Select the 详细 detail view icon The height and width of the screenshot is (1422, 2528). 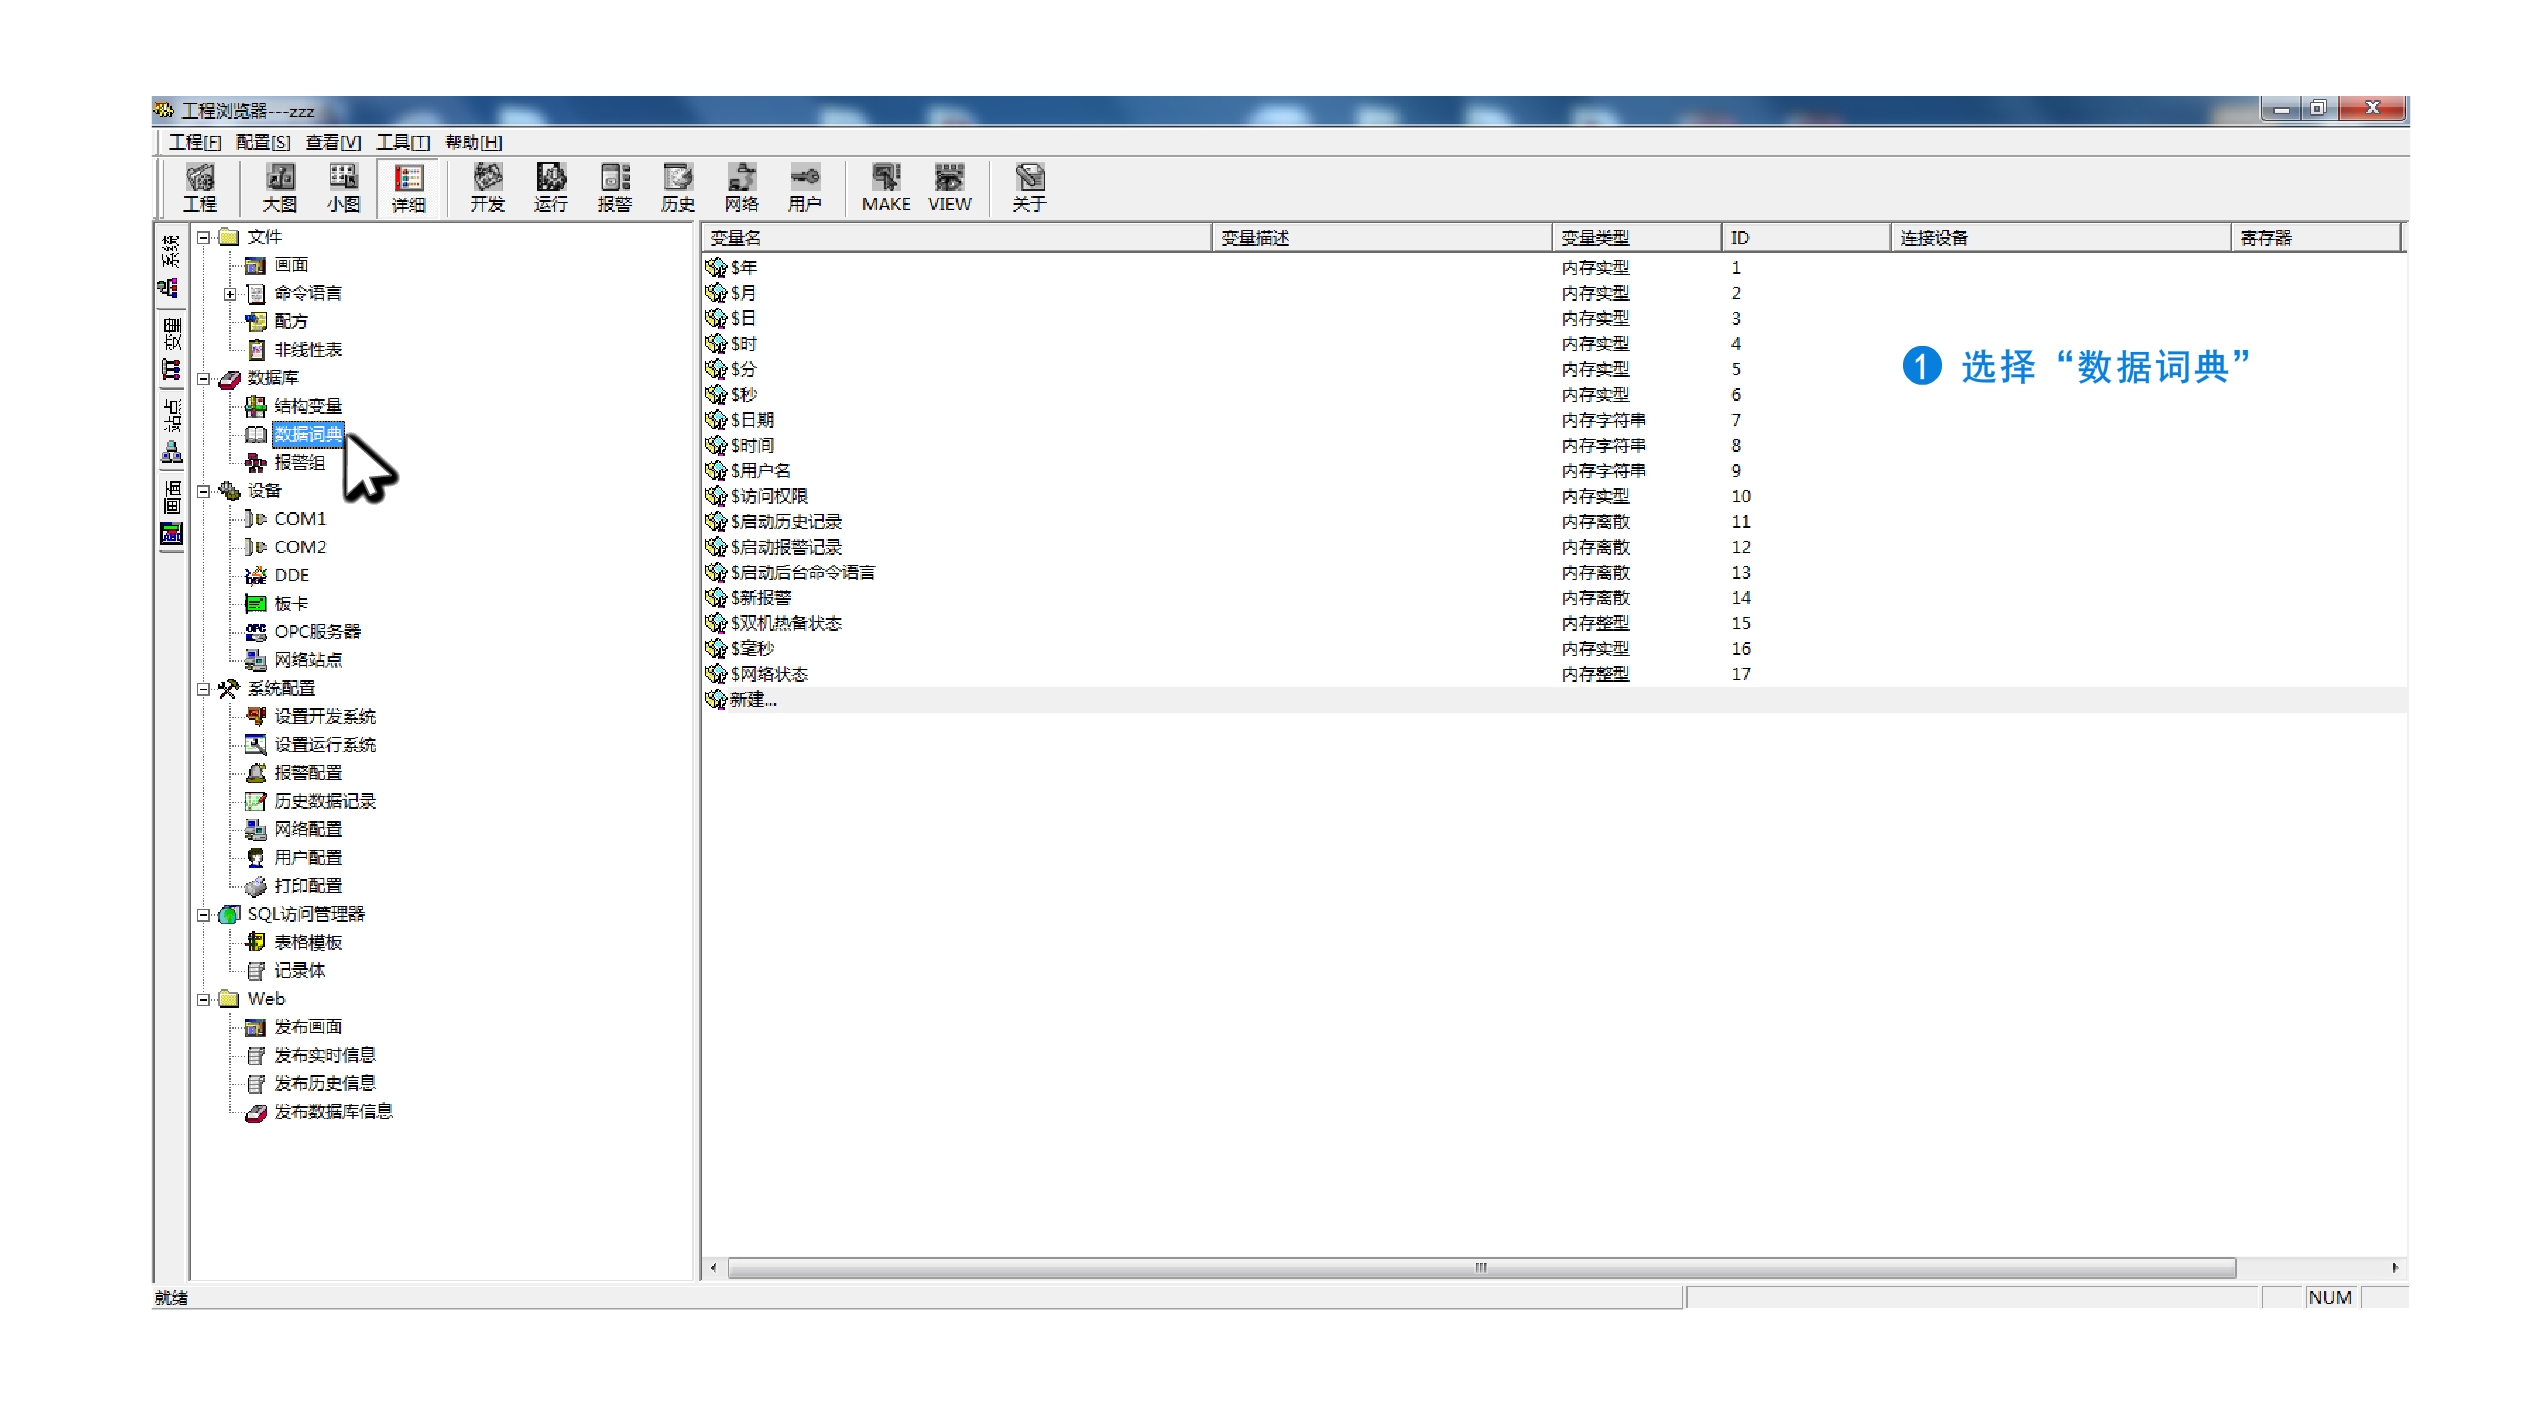(408, 188)
